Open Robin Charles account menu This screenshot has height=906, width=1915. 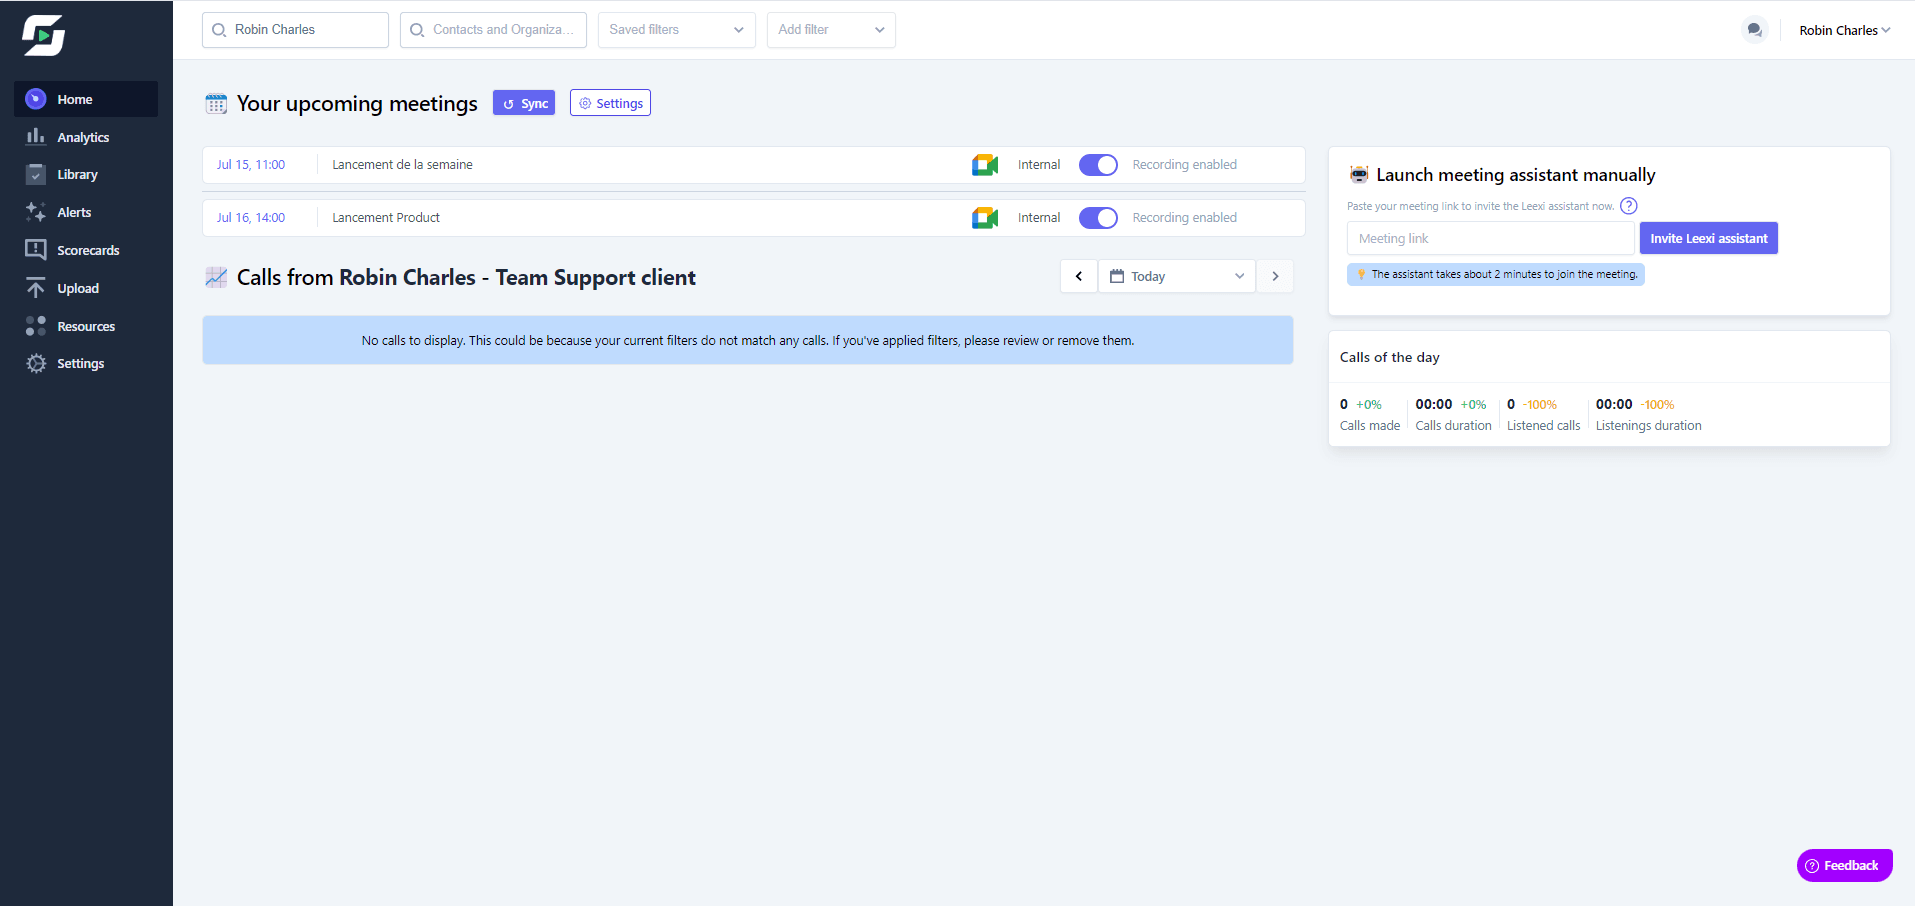(x=1843, y=30)
